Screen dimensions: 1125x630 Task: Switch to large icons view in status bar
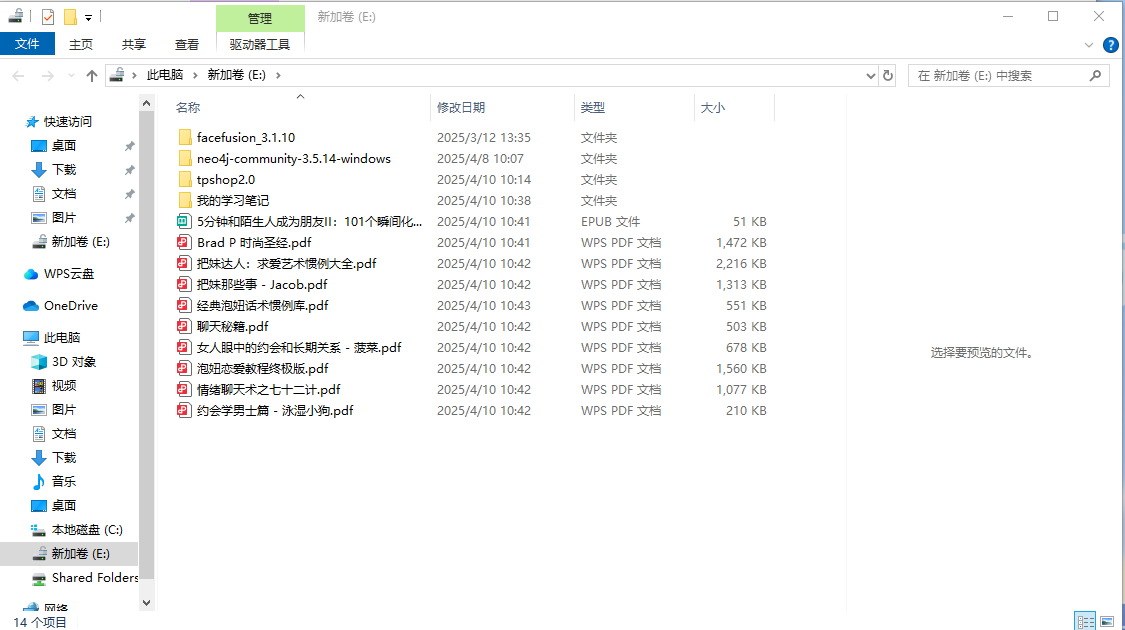pos(1109,622)
